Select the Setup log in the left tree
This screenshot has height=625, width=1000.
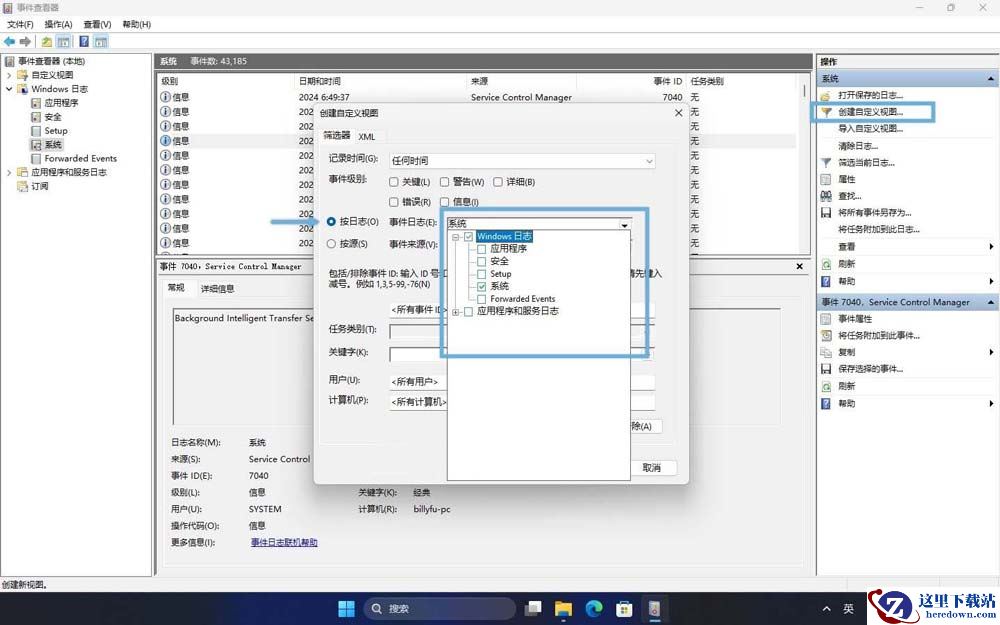point(55,131)
